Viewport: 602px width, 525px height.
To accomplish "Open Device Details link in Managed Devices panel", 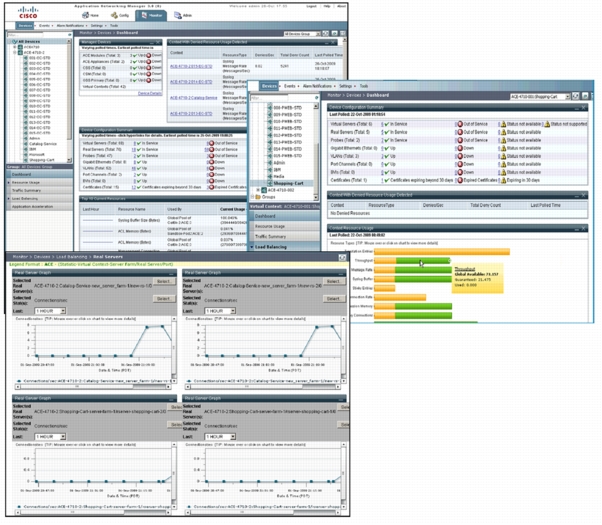I will (x=150, y=93).
